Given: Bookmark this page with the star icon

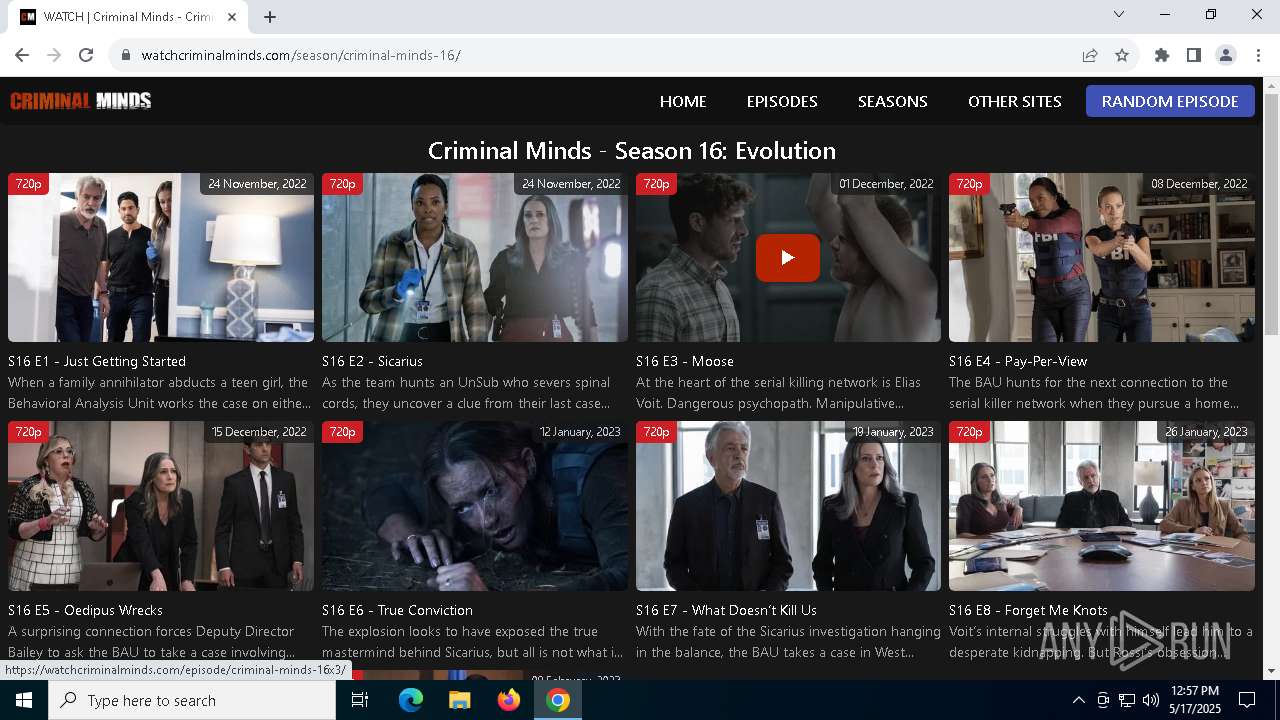Looking at the screenshot, I should [x=1122, y=55].
